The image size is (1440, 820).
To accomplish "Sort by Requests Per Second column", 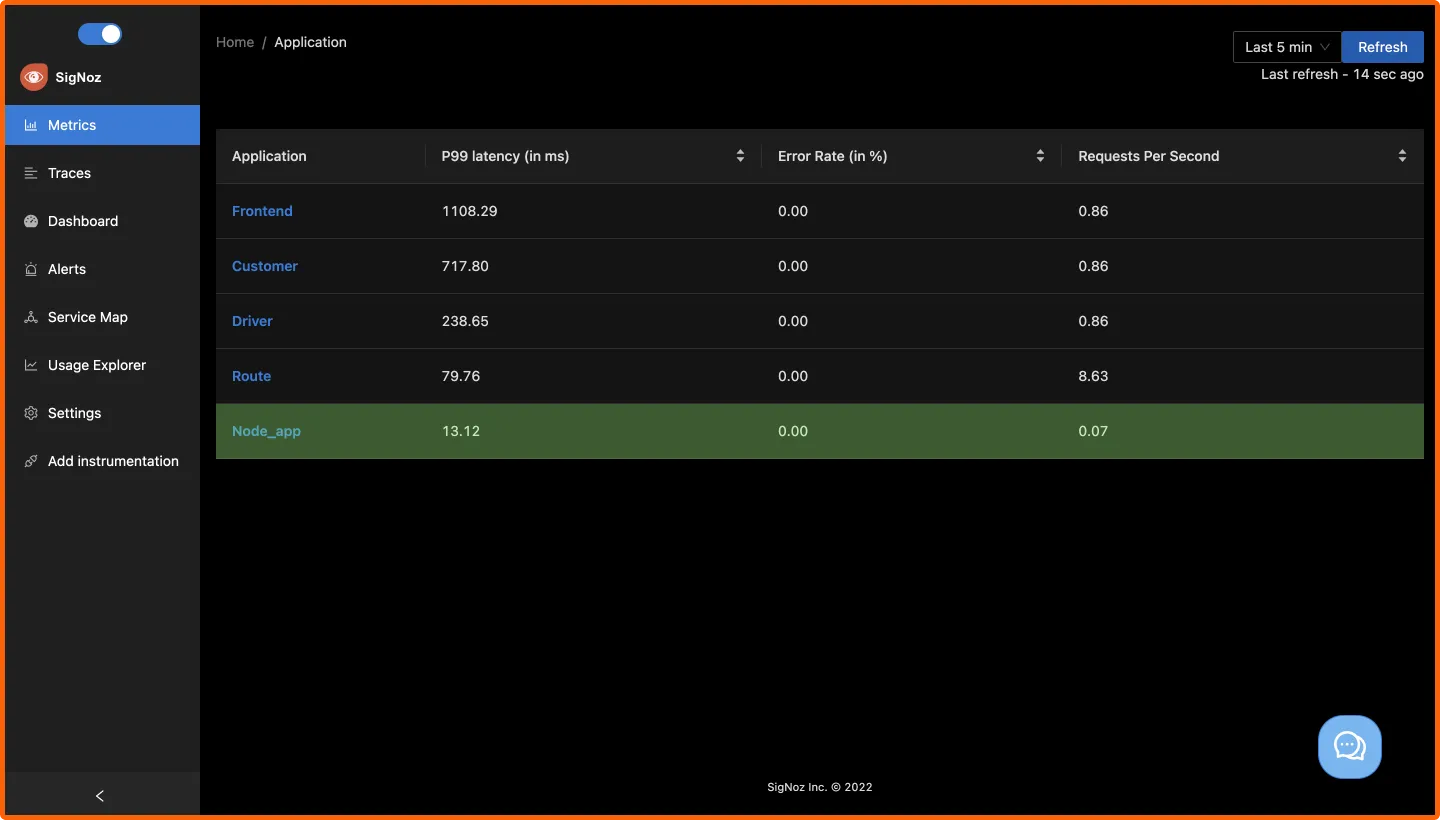I will coord(1402,156).
